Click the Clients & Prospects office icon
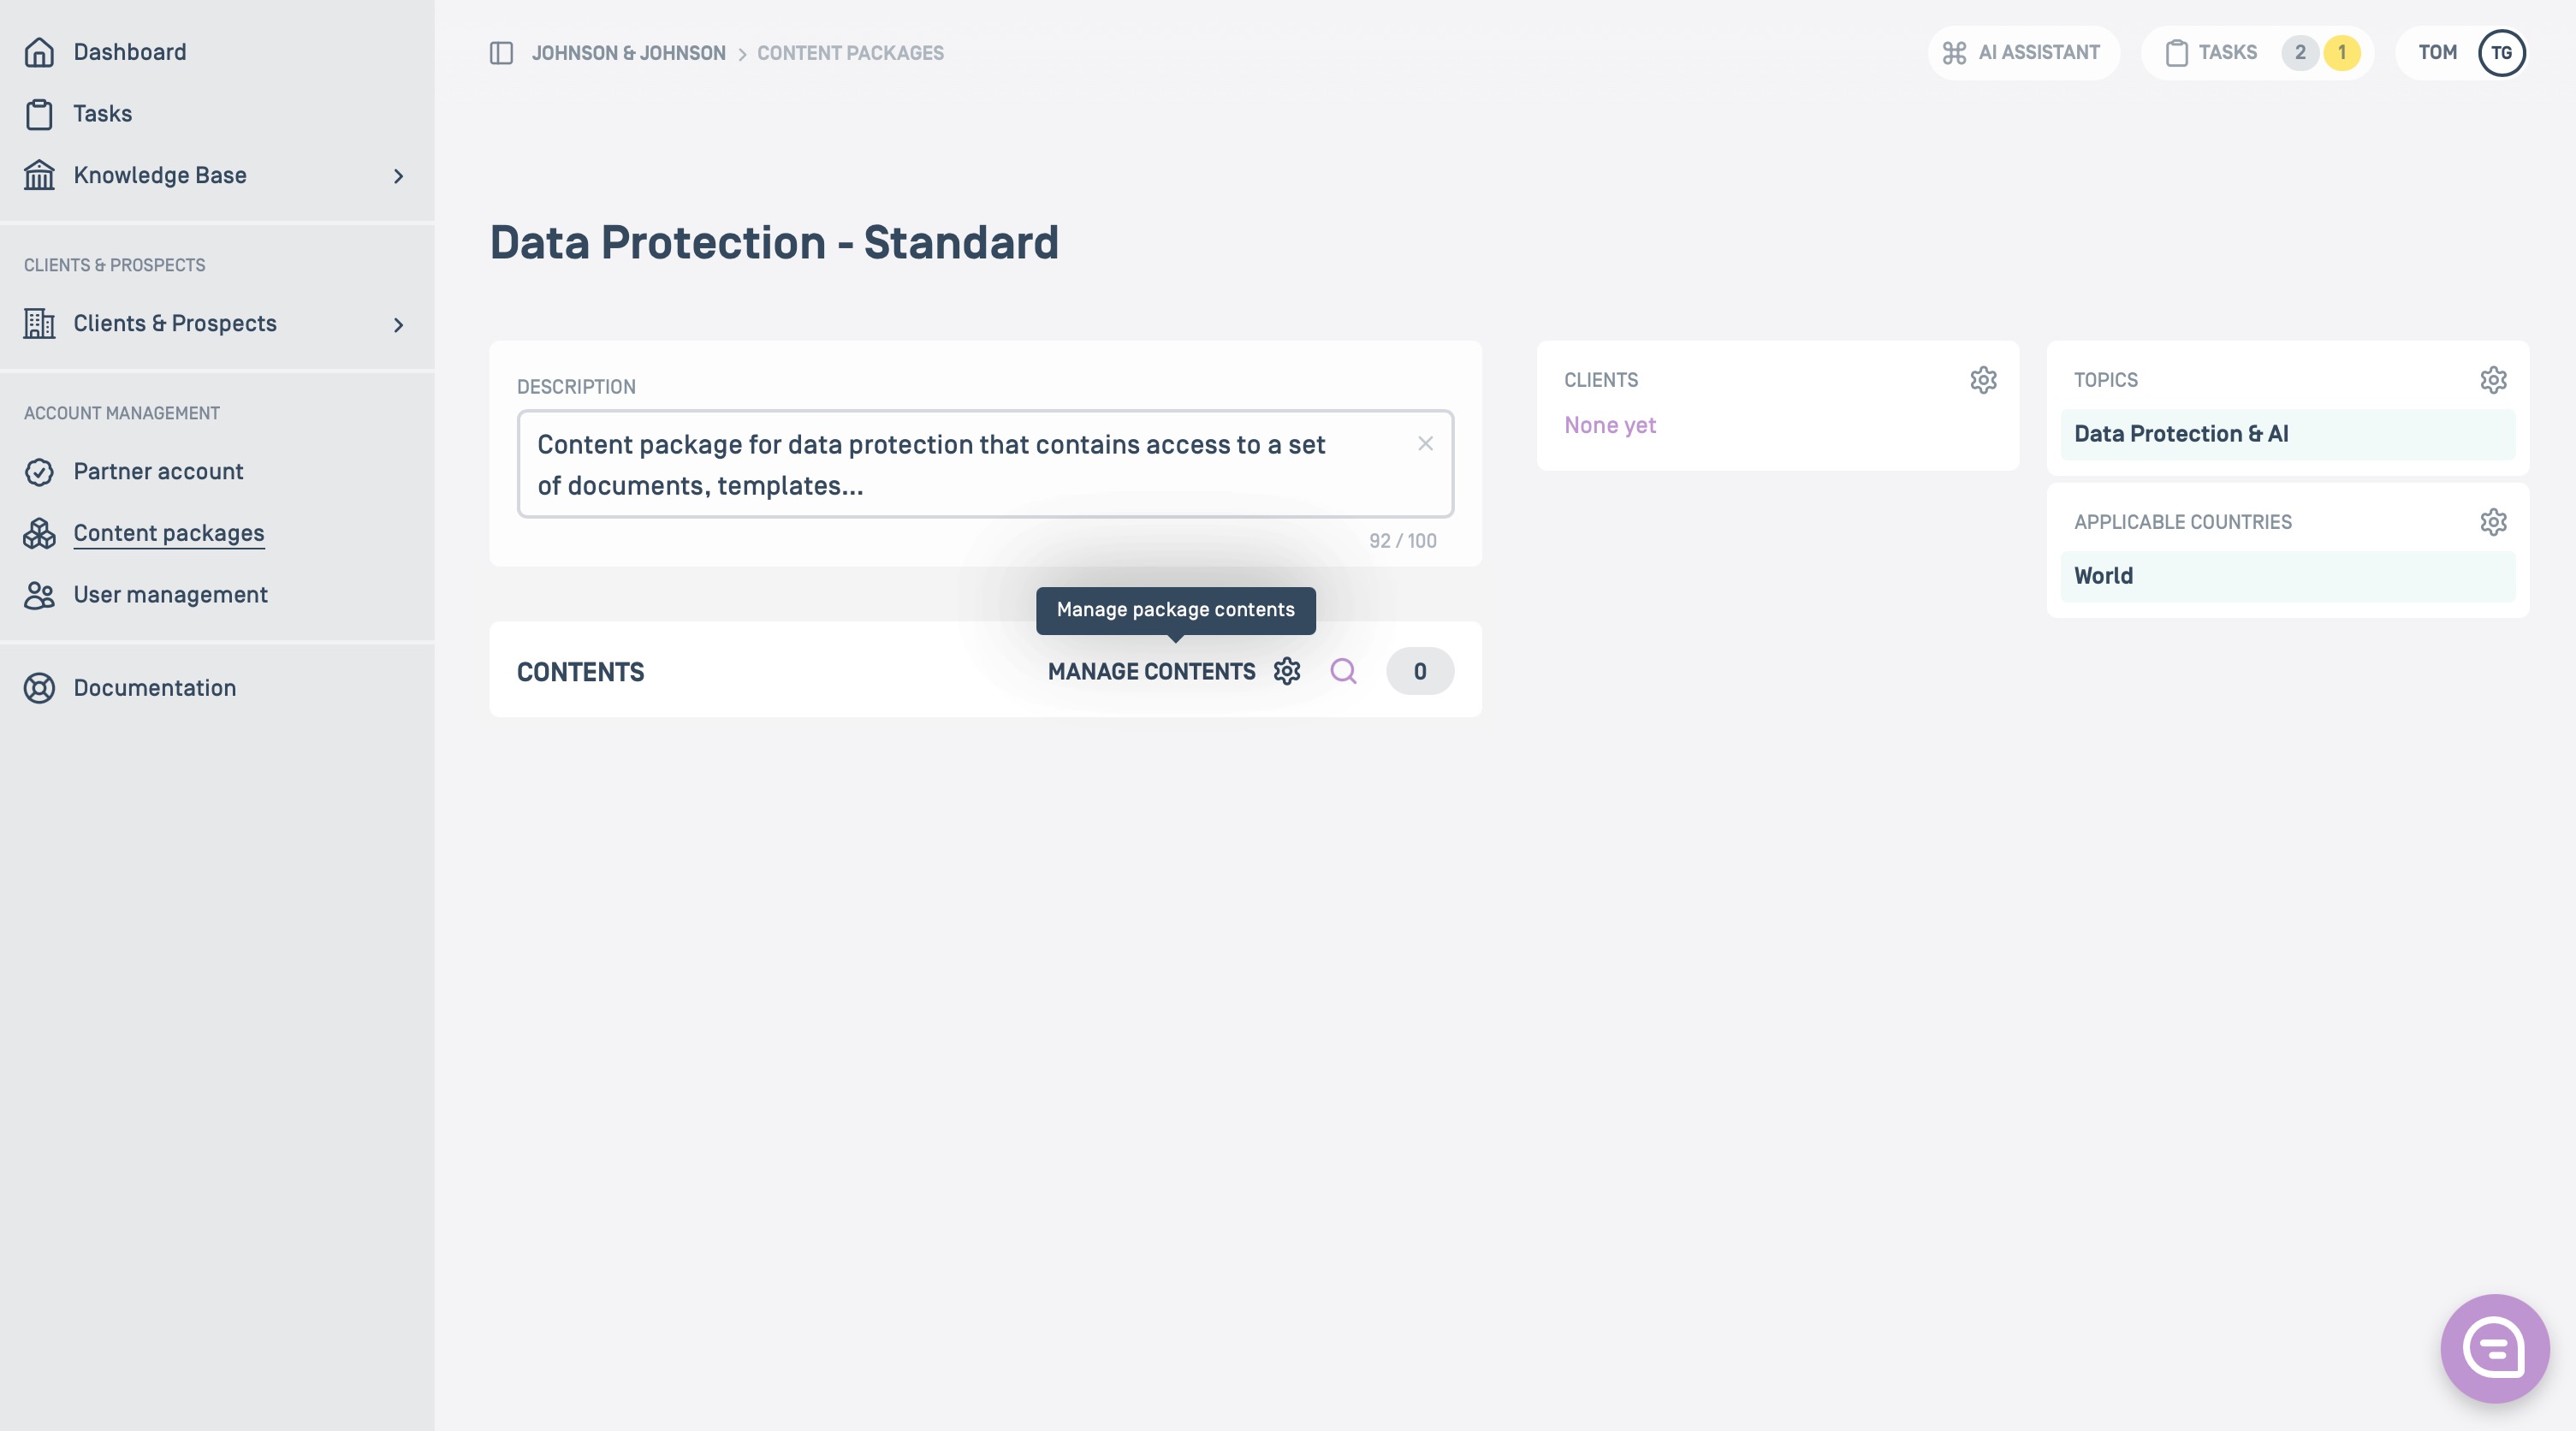Image resolution: width=2576 pixels, height=1431 pixels. [x=39, y=323]
